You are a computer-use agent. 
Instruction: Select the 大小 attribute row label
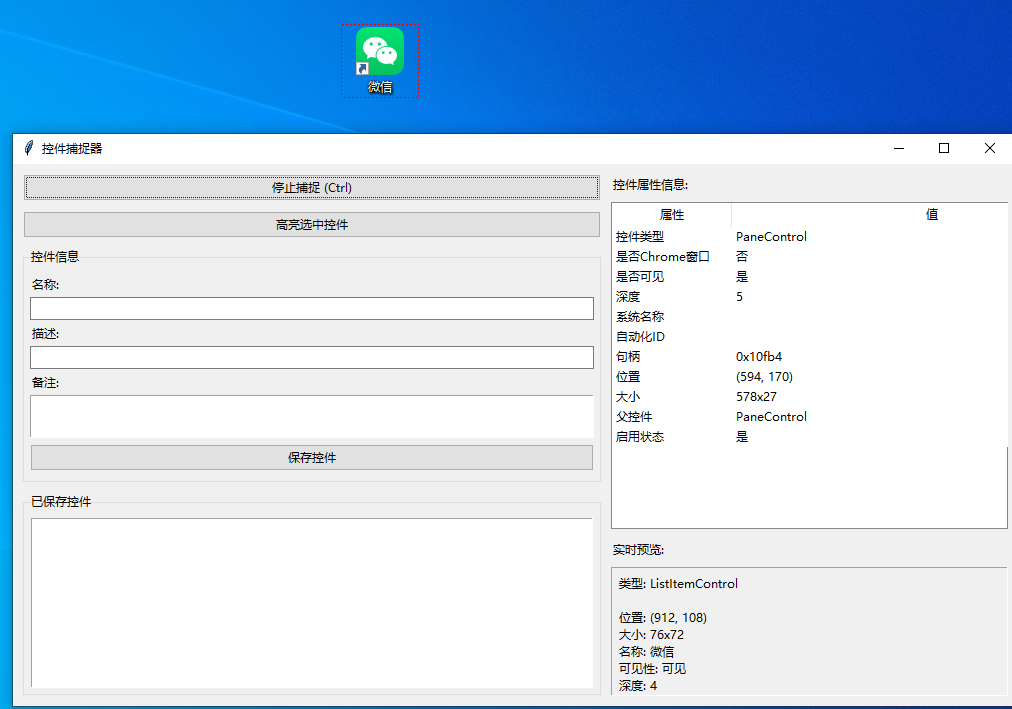[627, 397]
